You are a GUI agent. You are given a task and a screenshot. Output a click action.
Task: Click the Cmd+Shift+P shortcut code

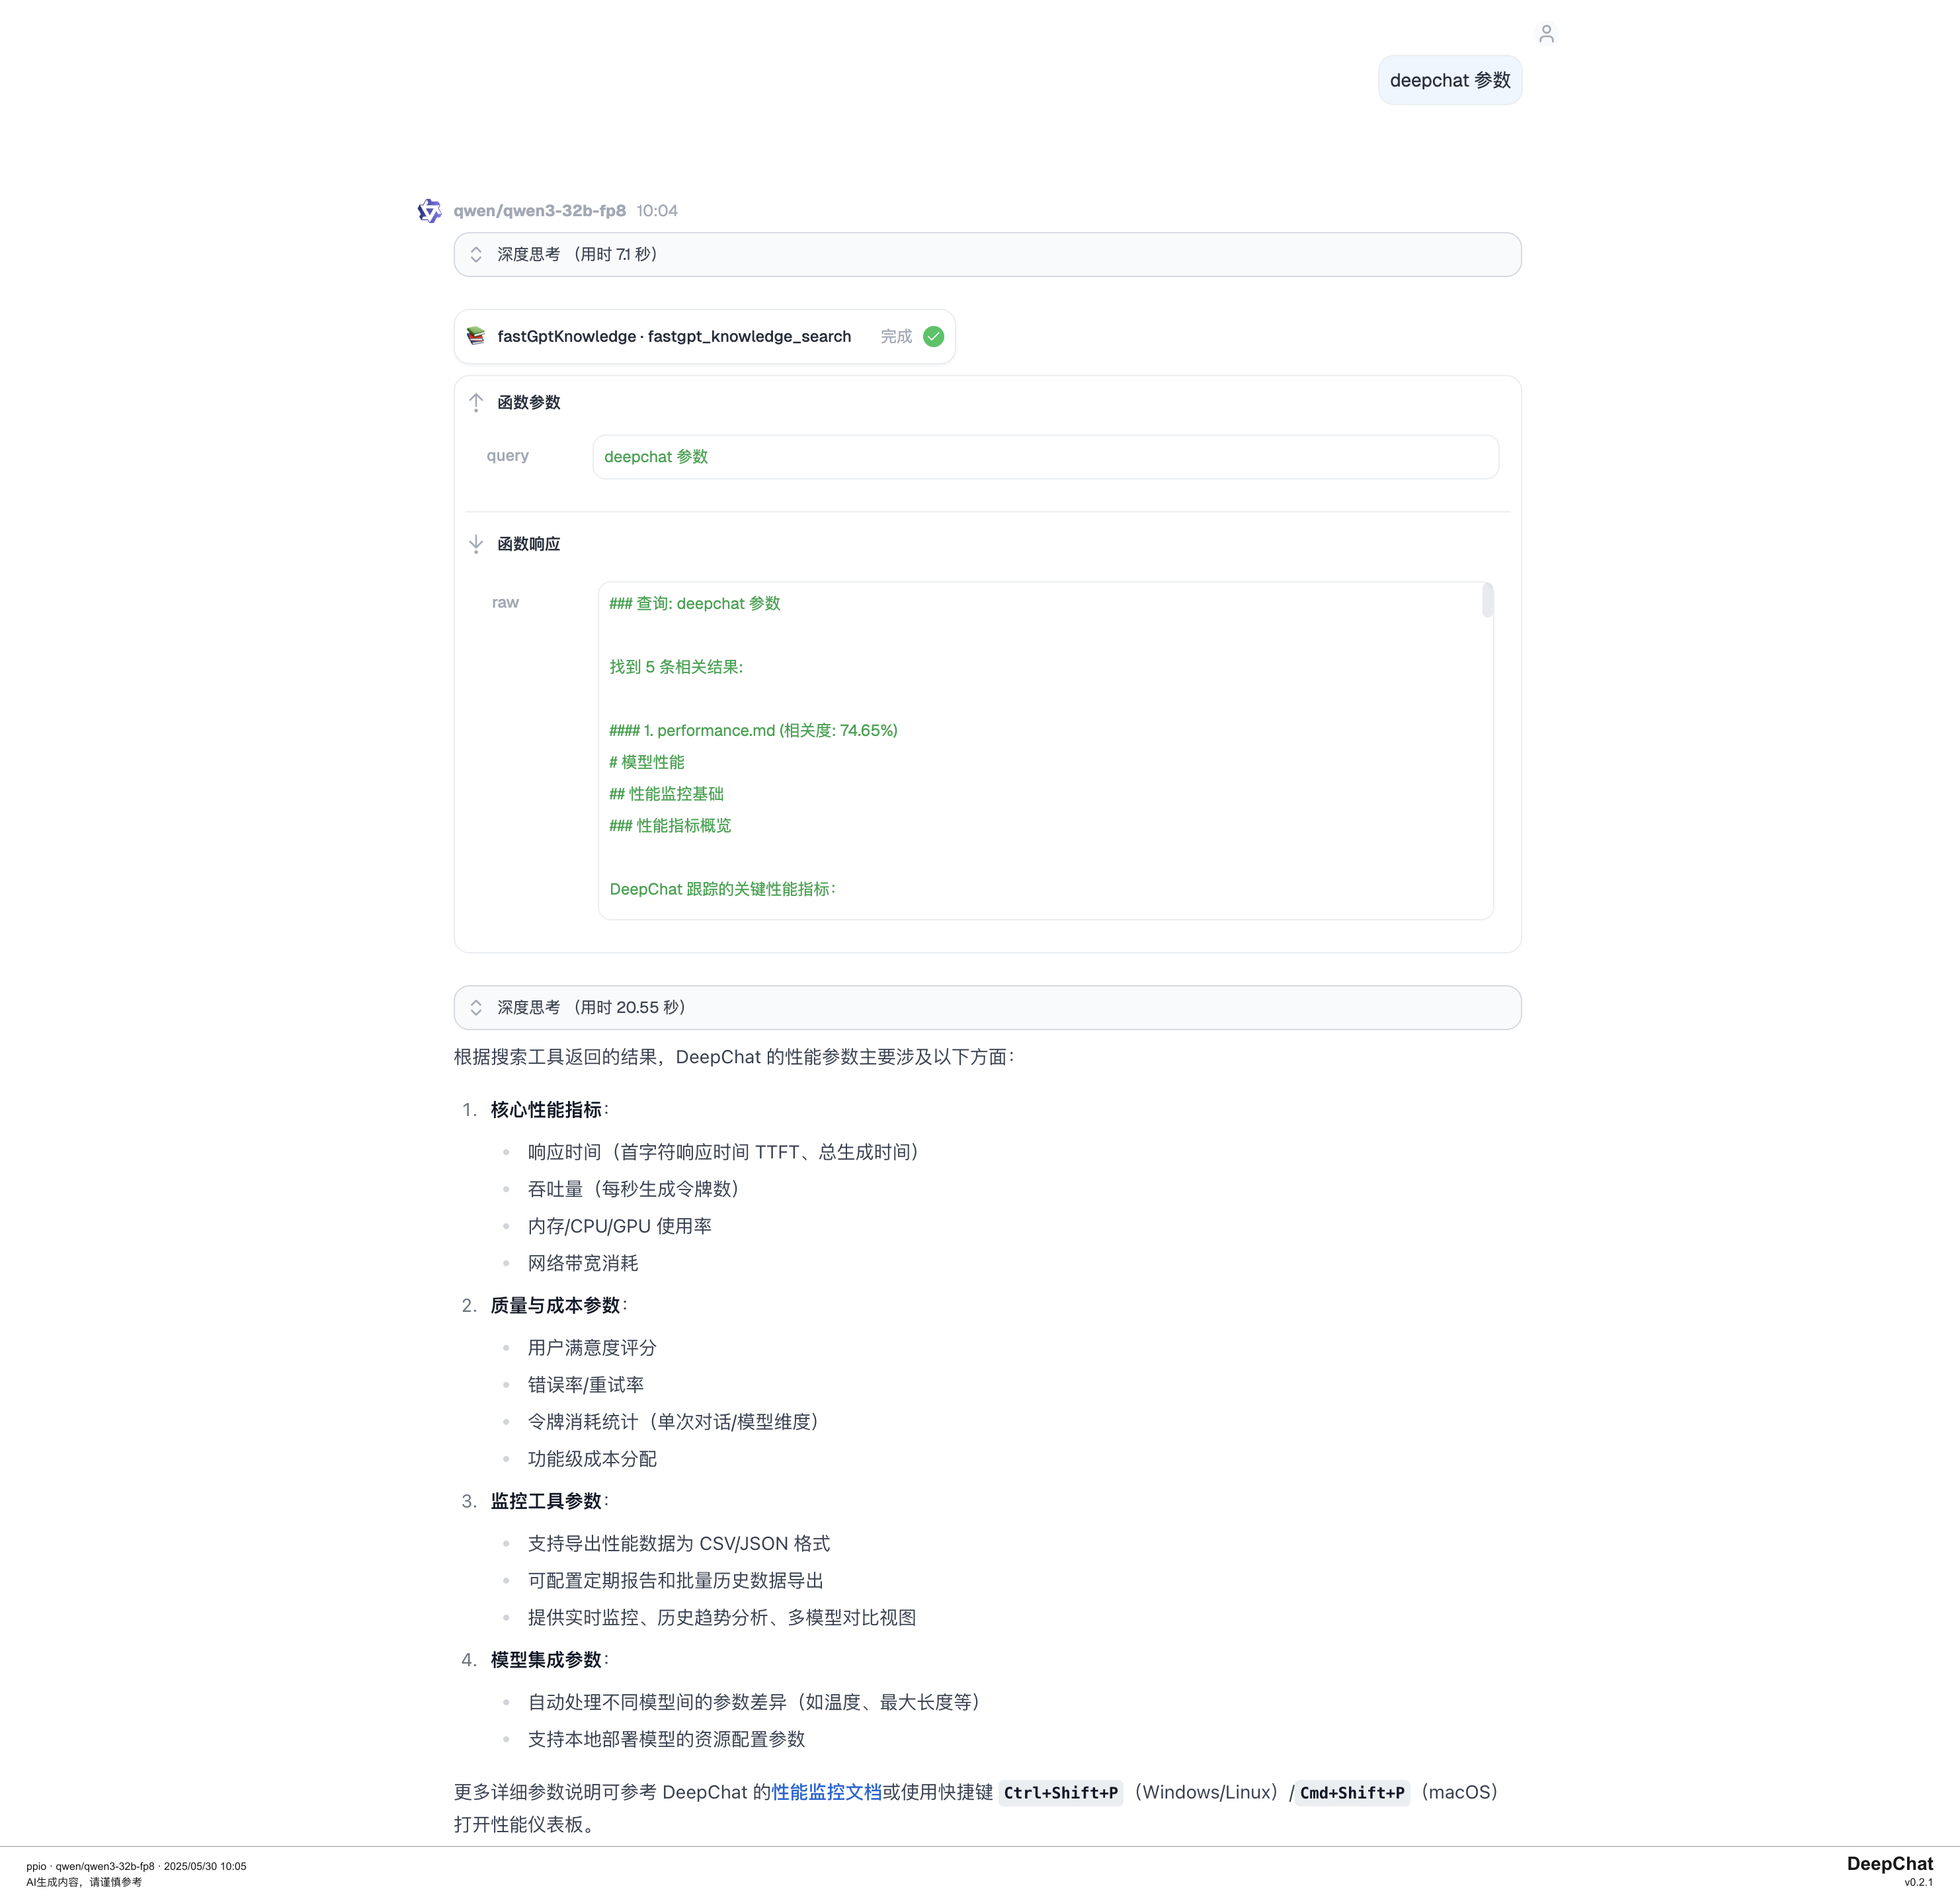point(1352,1793)
